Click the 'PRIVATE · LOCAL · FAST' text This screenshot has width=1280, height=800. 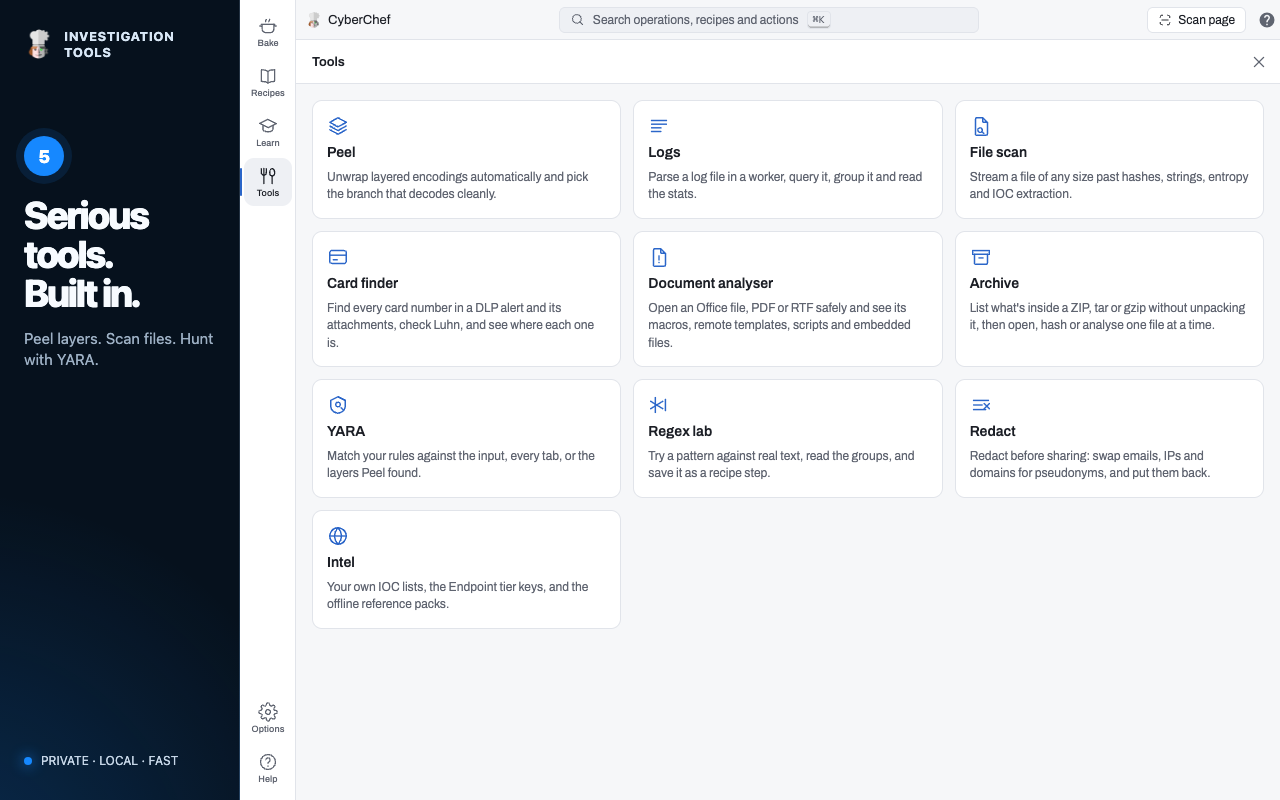110,761
